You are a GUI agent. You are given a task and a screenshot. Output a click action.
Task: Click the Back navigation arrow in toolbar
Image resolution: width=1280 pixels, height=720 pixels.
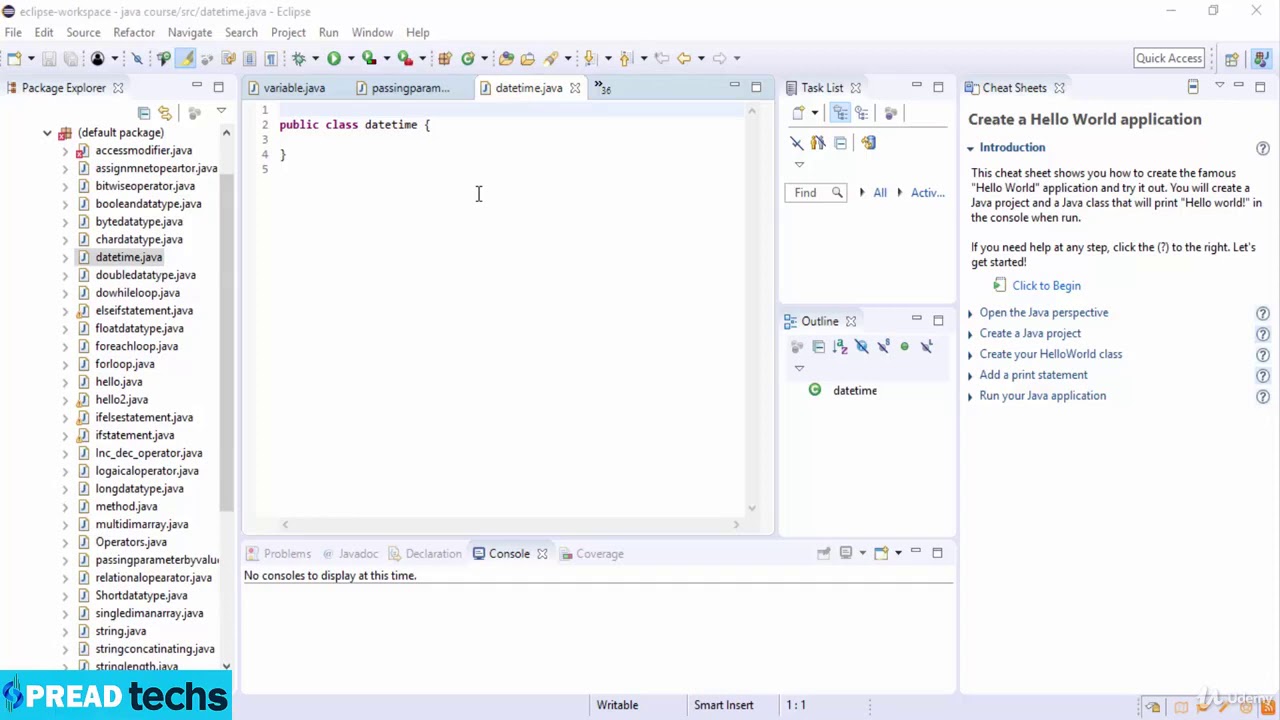(x=684, y=58)
